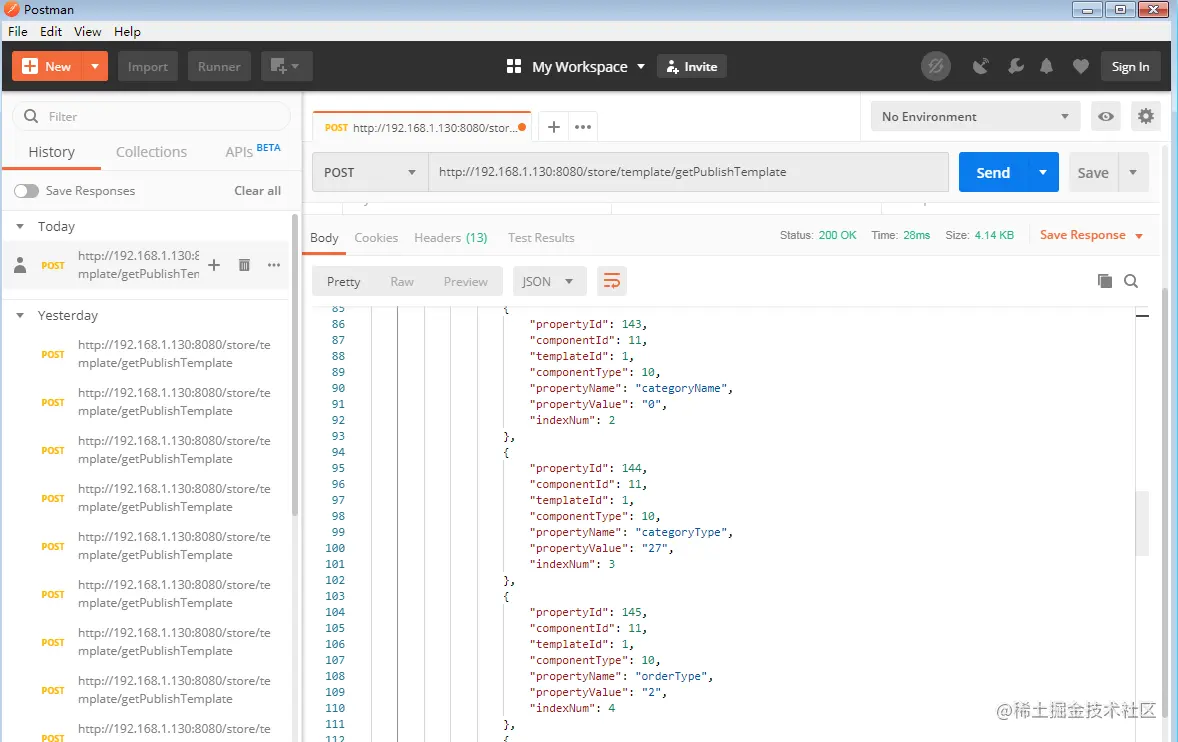Open the notifications bell icon
This screenshot has height=742, width=1178.
pos(1047,67)
